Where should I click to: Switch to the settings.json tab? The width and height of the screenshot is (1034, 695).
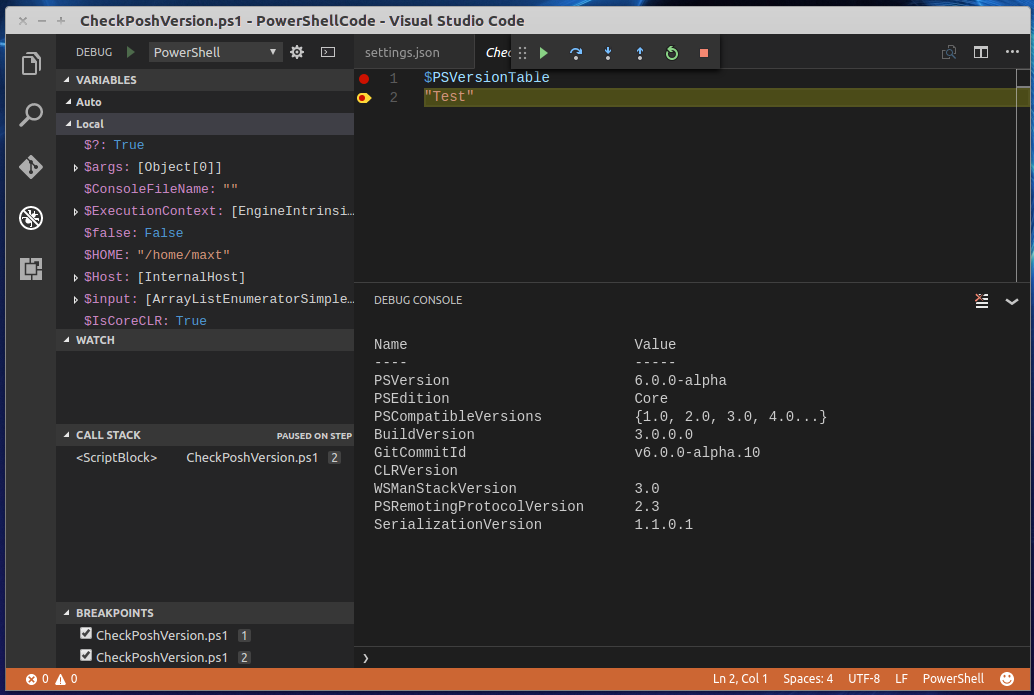pyautogui.click(x=402, y=53)
